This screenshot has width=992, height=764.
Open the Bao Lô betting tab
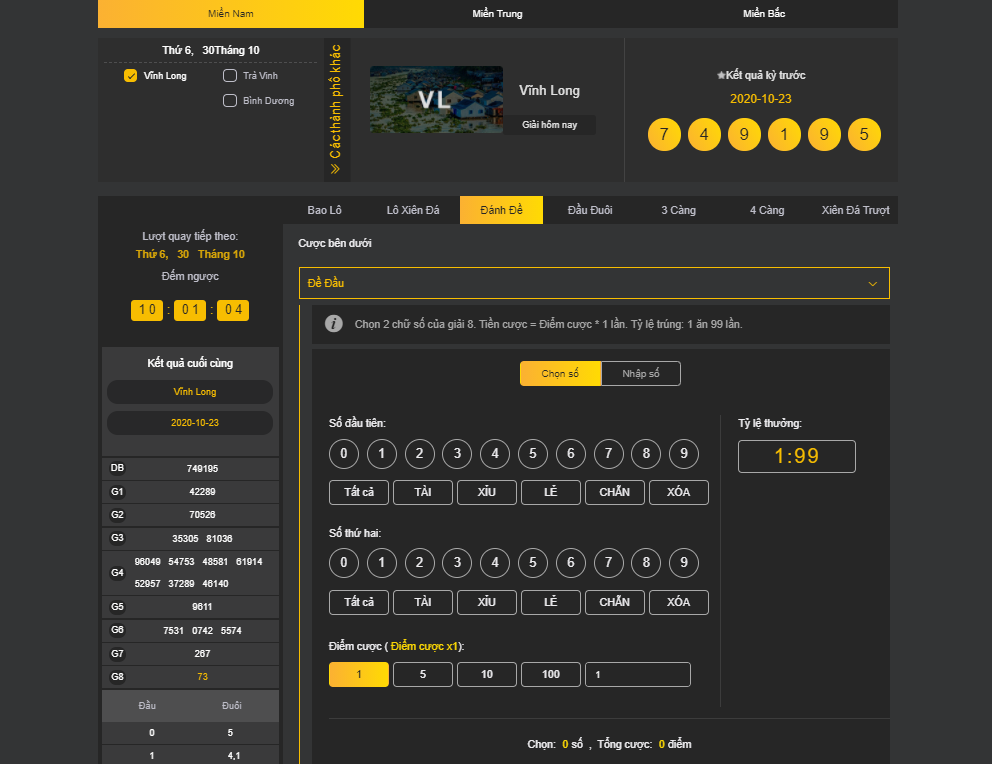point(324,210)
